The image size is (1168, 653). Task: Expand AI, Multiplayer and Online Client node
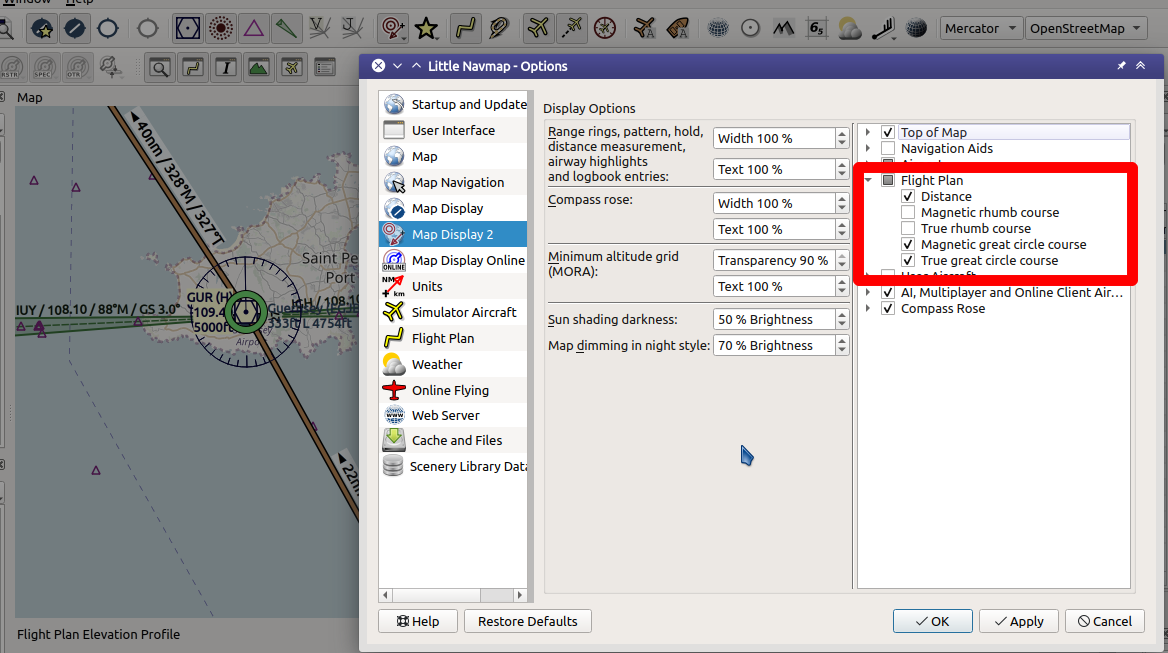[x=868, y=293]
